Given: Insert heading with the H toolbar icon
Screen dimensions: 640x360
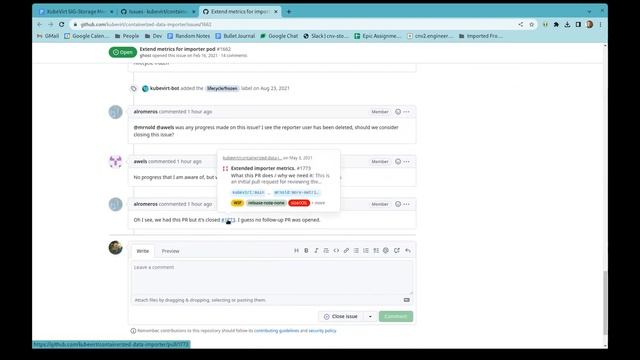Looking at the screenshot, I should 296,251.
